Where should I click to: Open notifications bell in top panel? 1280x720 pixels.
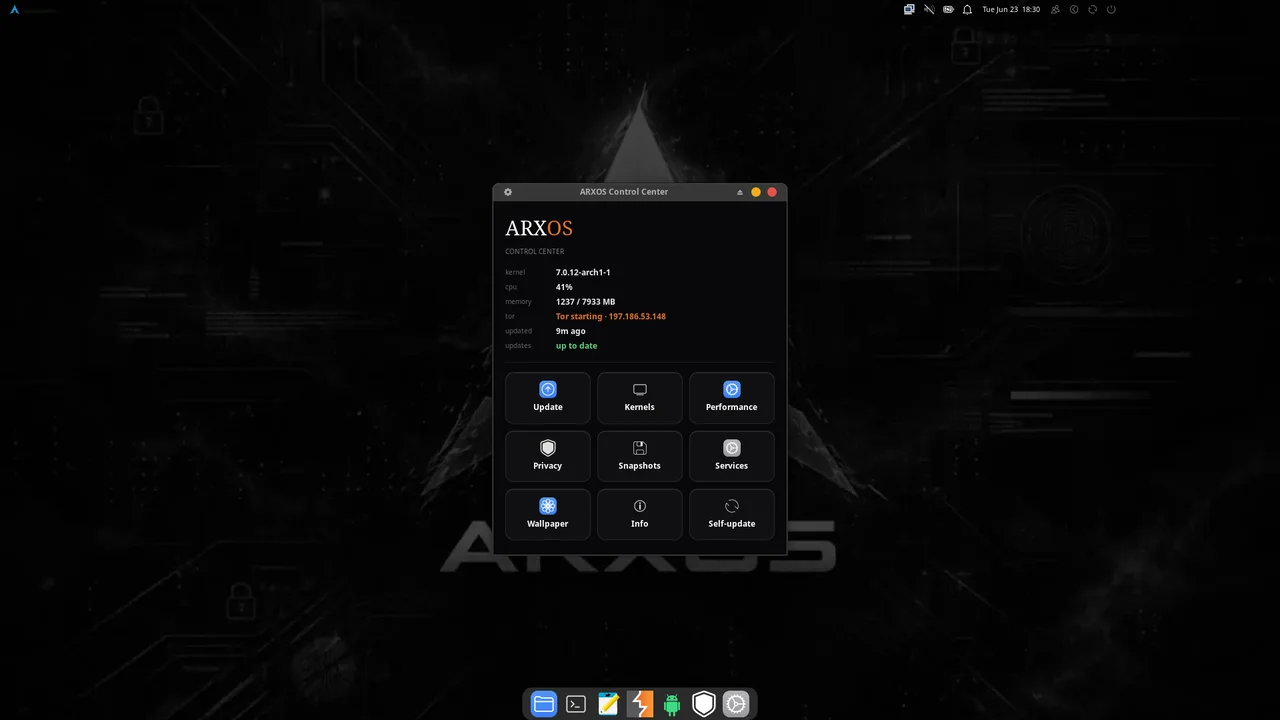pyautogui.click(x=967, y=9)
